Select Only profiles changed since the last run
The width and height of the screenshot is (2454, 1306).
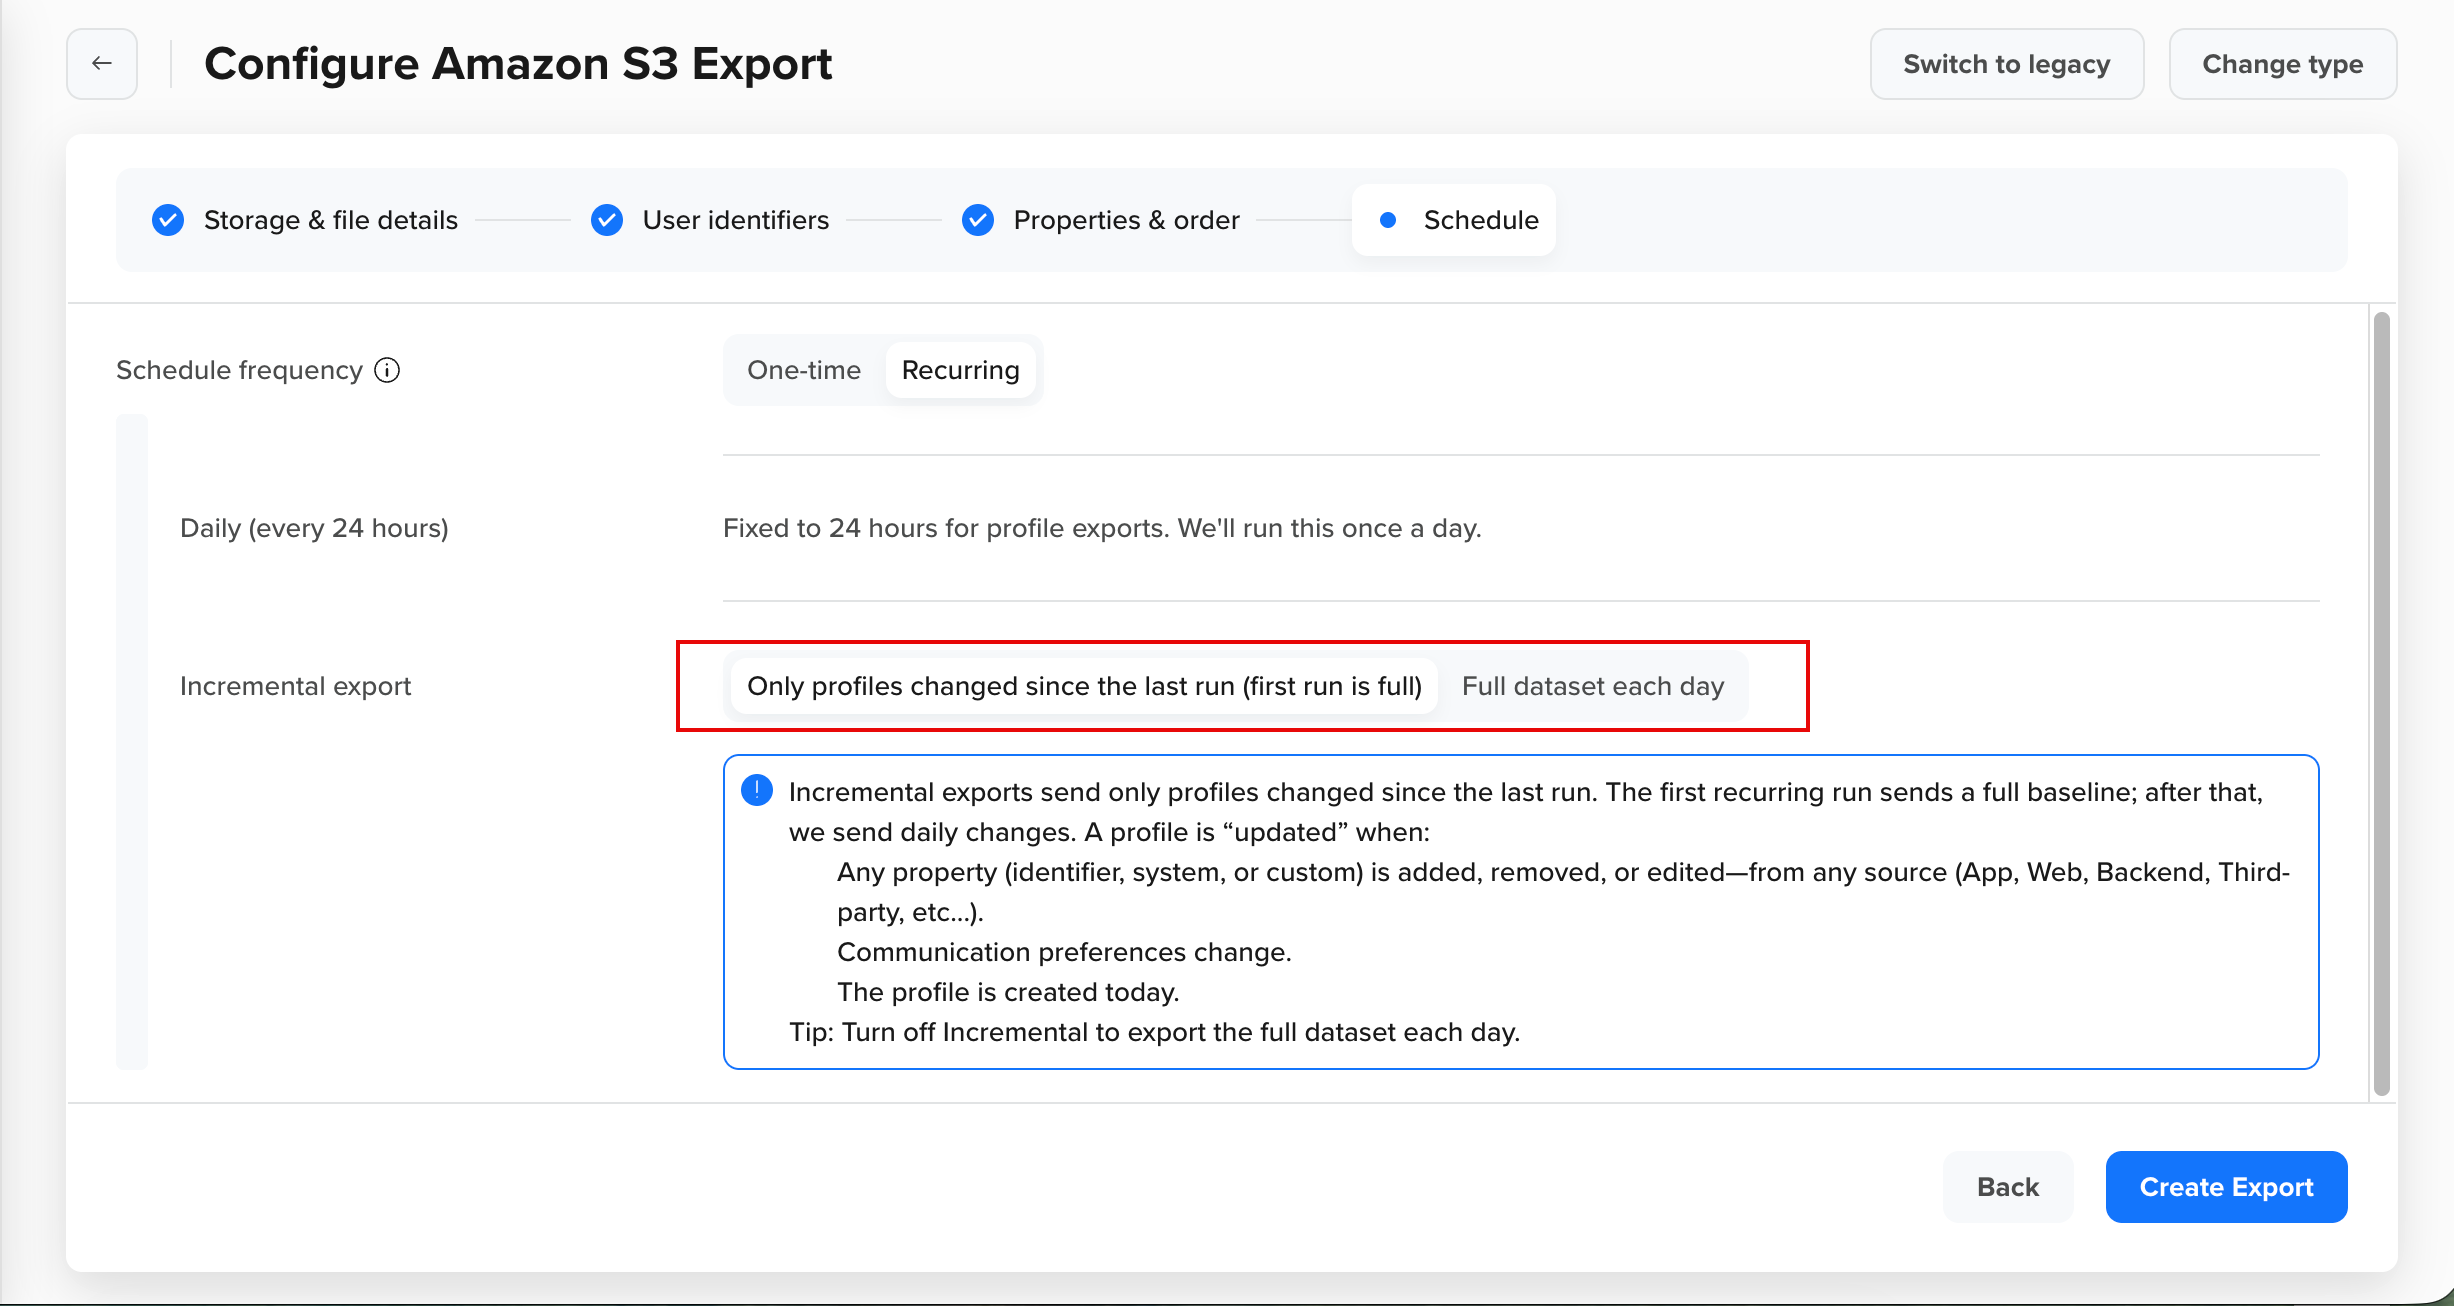1084,686
